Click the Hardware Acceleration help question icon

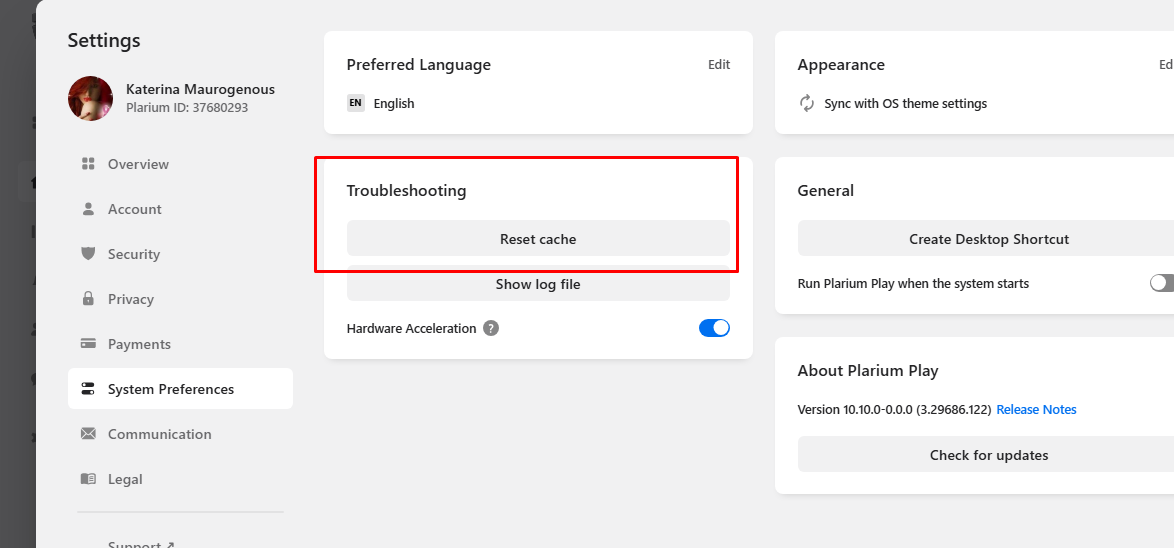[491, 328]
